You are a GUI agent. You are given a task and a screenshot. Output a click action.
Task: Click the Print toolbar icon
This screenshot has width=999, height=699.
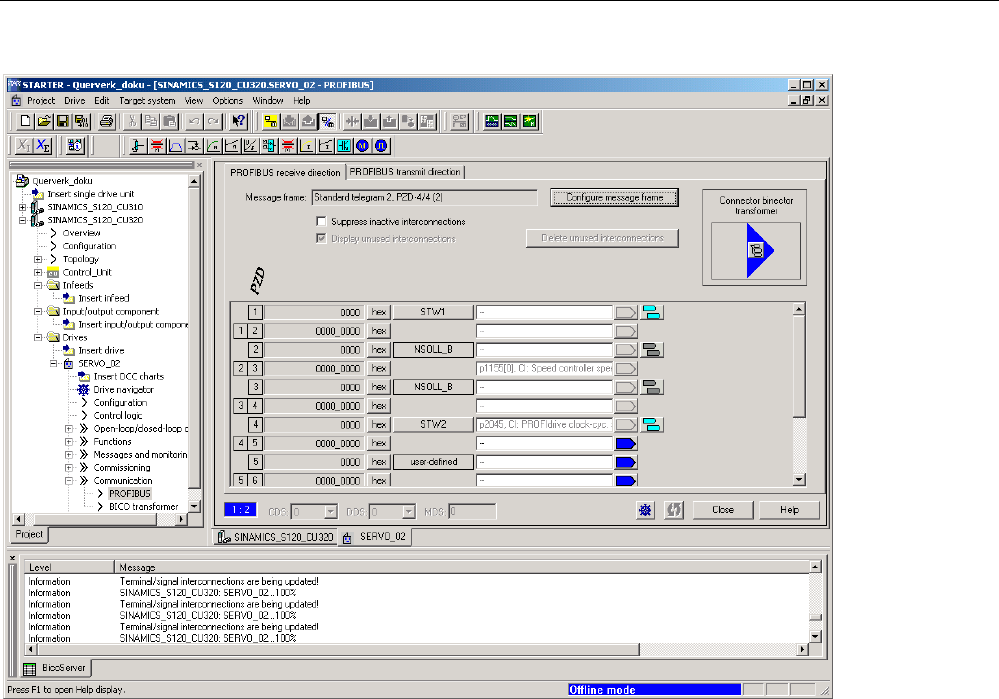[106, 121]
